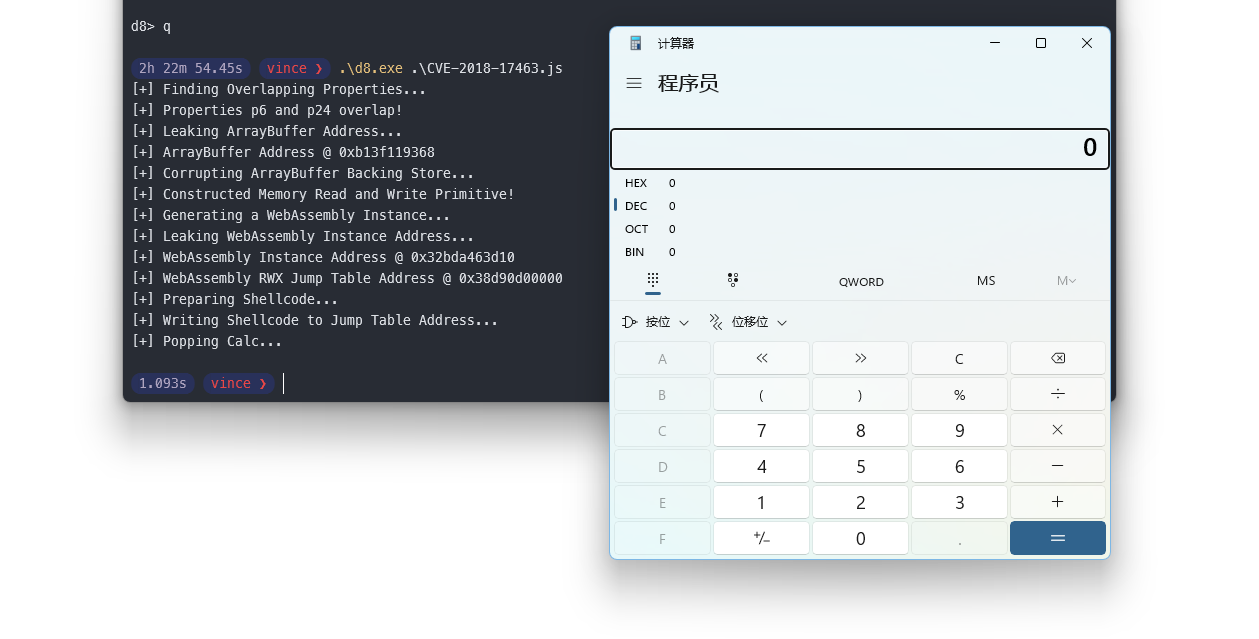Click the WebAssembly instance address 0x32bda463d10

click(463, 257)
